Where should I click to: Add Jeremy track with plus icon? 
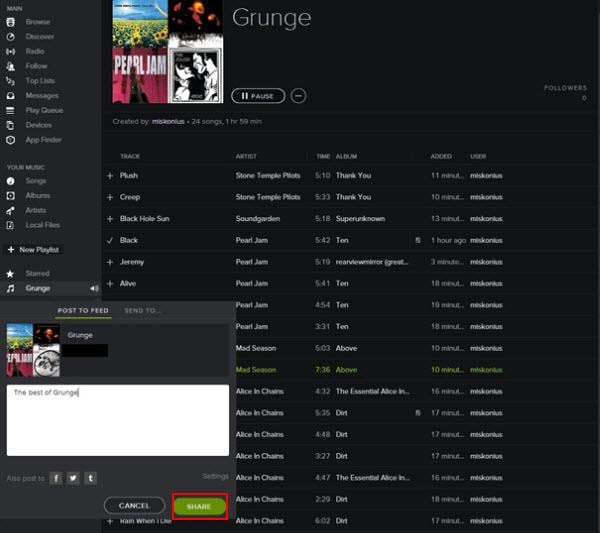click(110, 262)
